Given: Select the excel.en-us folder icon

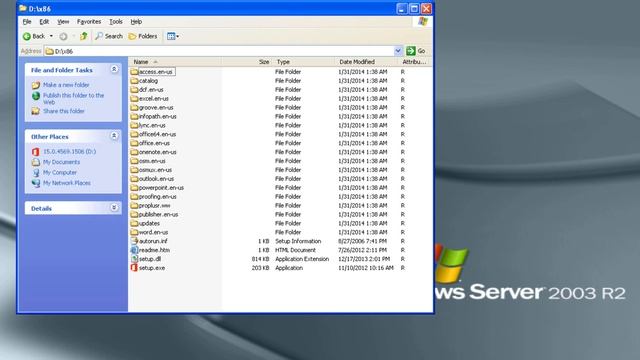Looking at the screenshot, I should pyautogui.click(x=134, y=98).
